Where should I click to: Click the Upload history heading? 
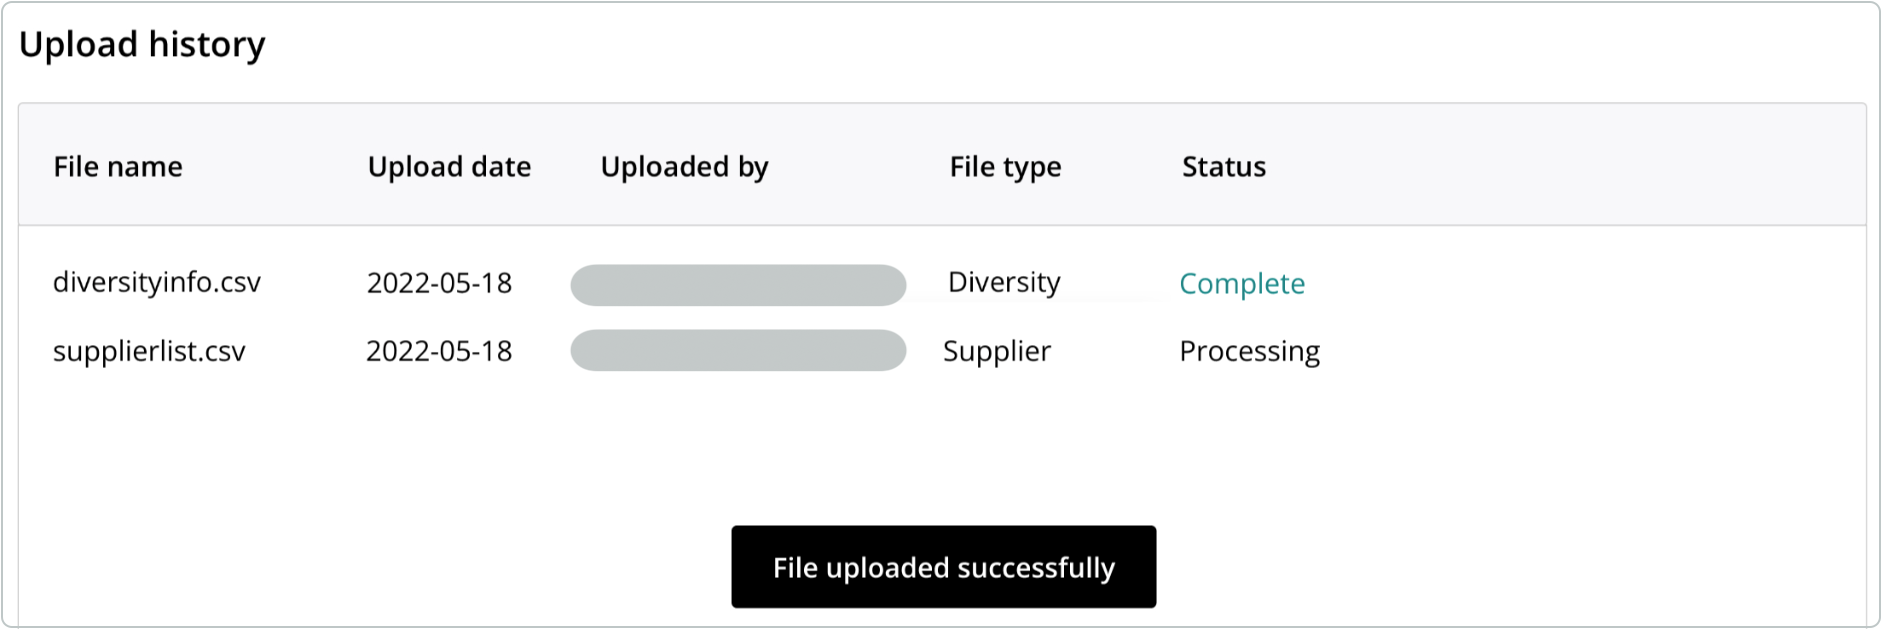(142, 45)
